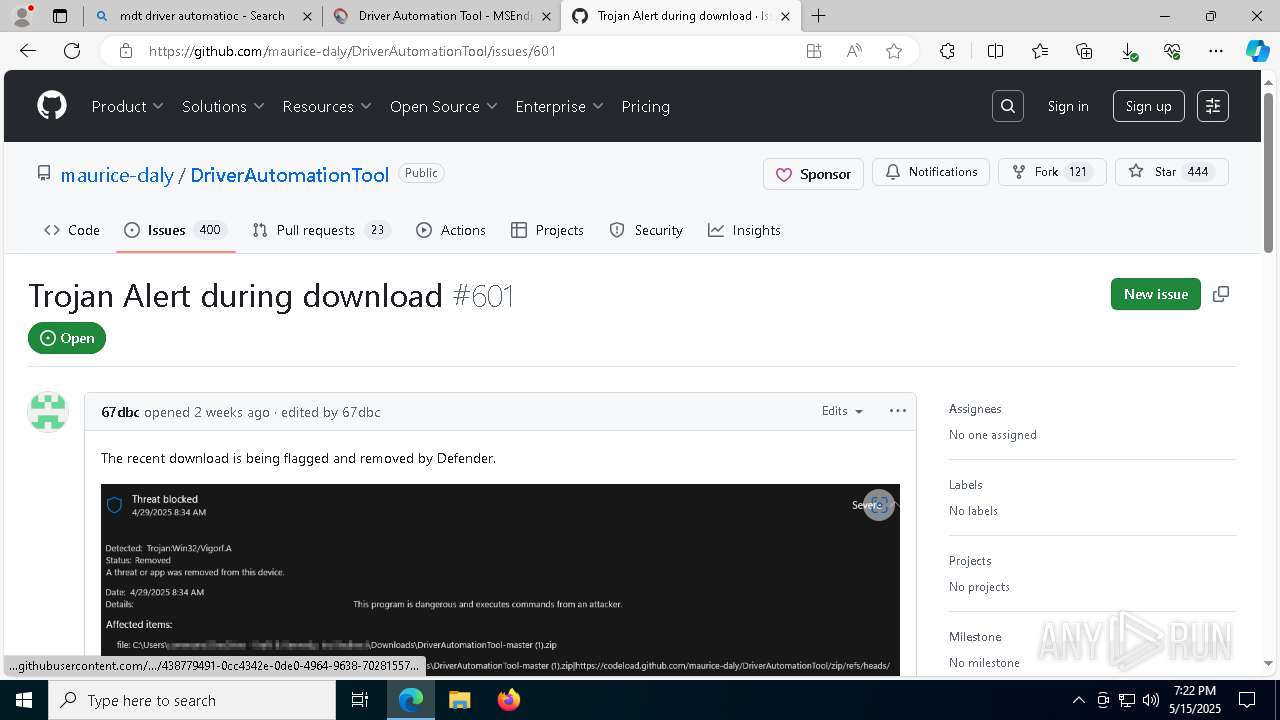Click the browser Back arrow
1280x720 pixels.
(x=28, y=51)
